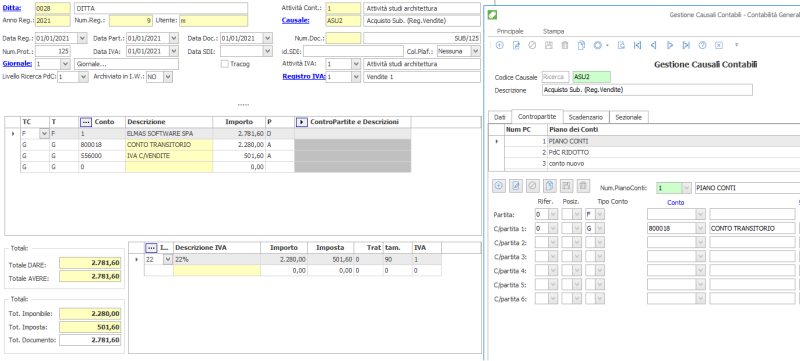Click the IVA C/VENDITE cell

coord(169,156)
